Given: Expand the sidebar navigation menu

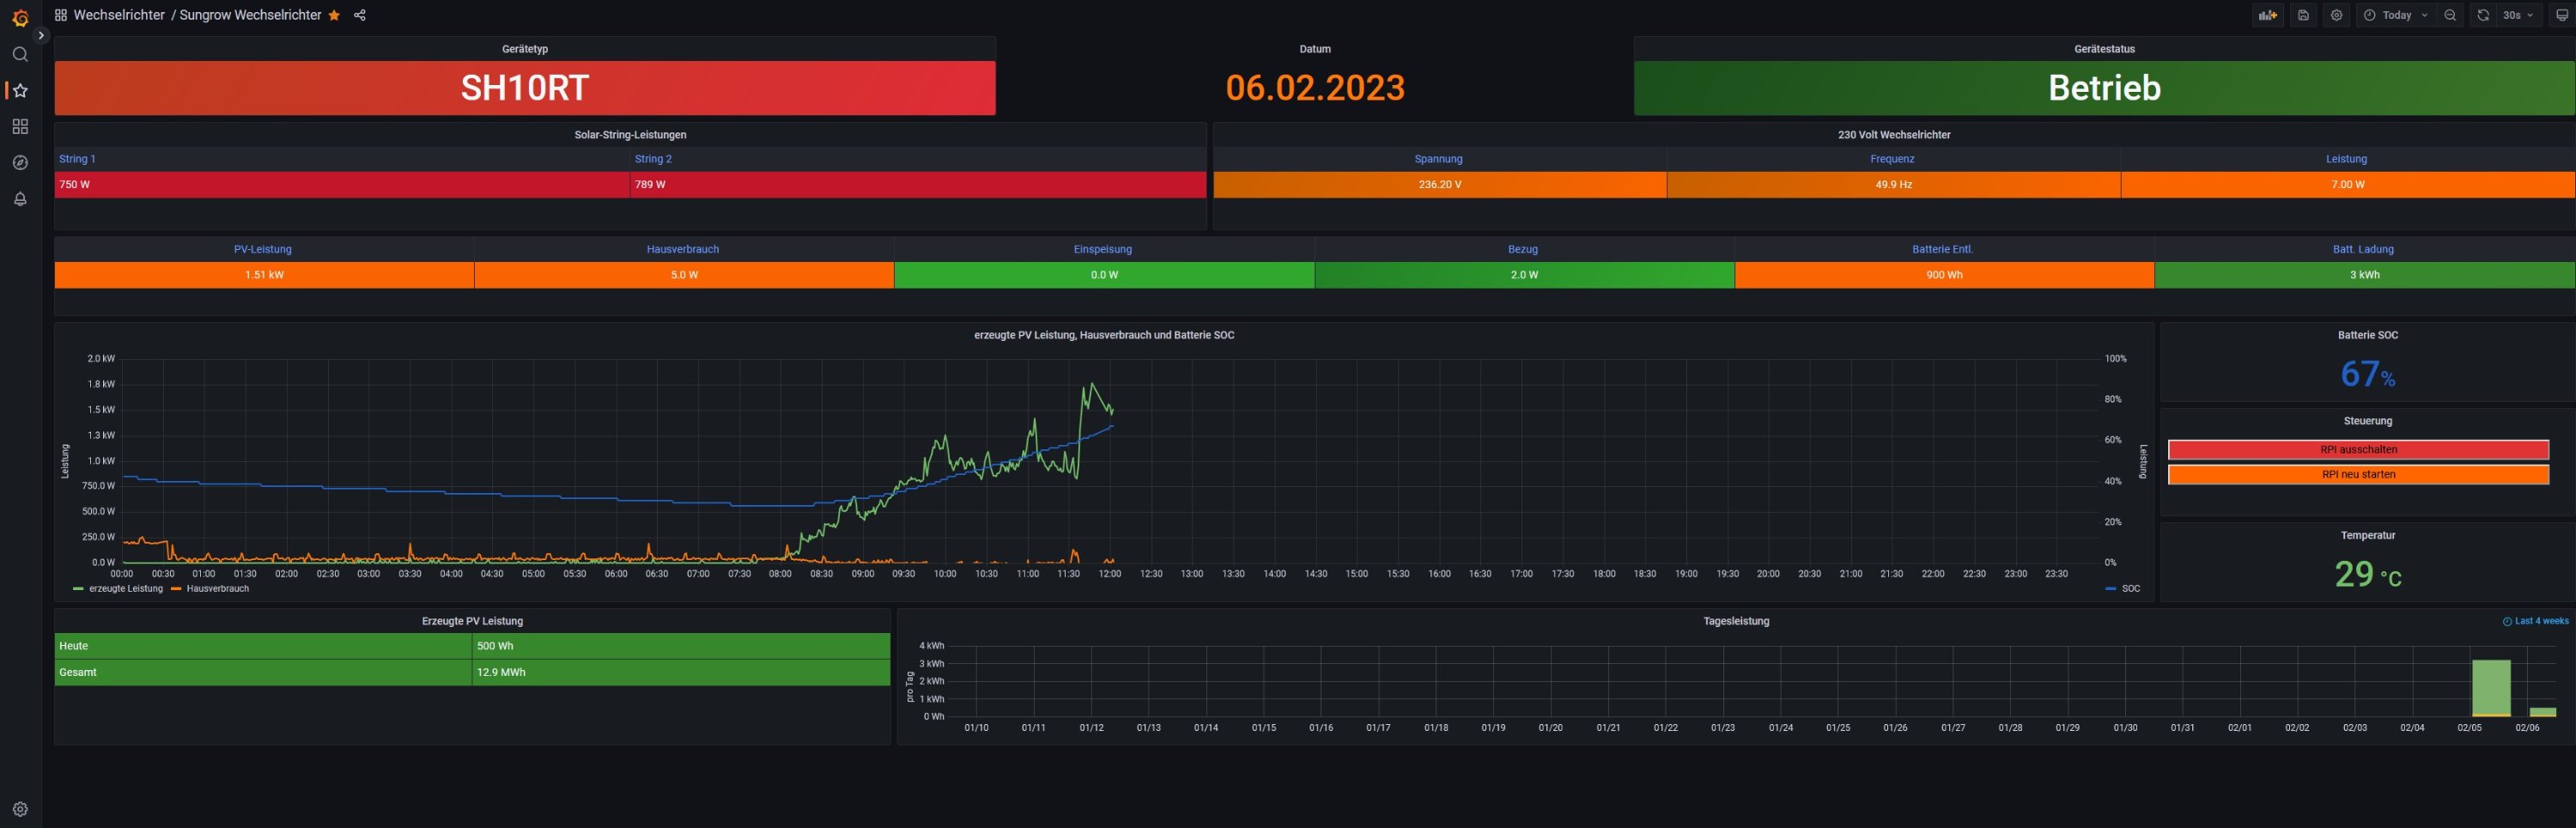Looking at the screenshot, I should 41,35.
